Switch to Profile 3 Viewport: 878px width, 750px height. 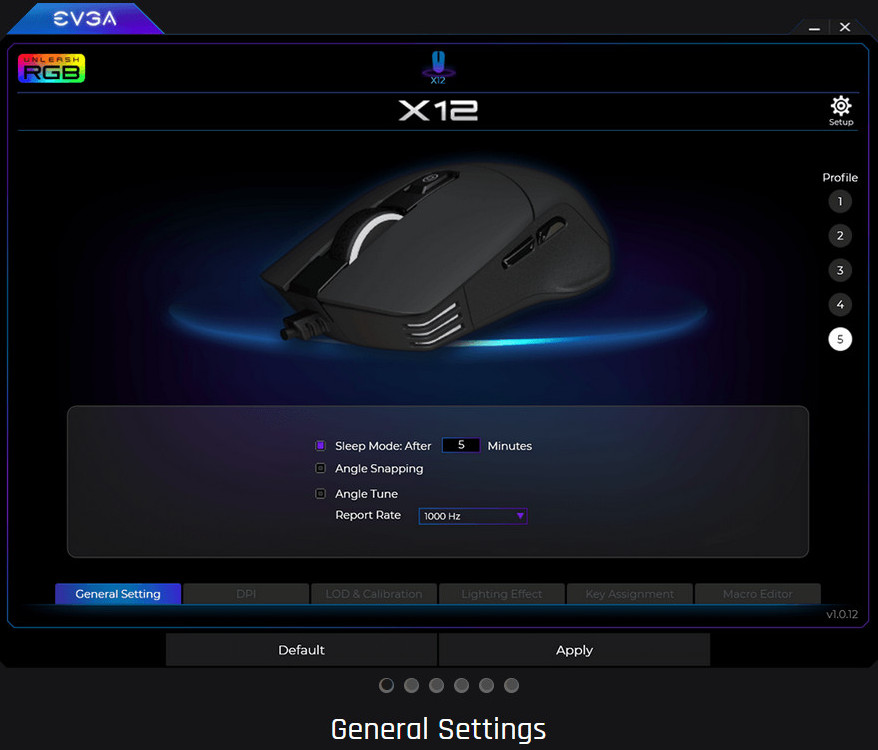pyautogui.click(x=840, y=271)
